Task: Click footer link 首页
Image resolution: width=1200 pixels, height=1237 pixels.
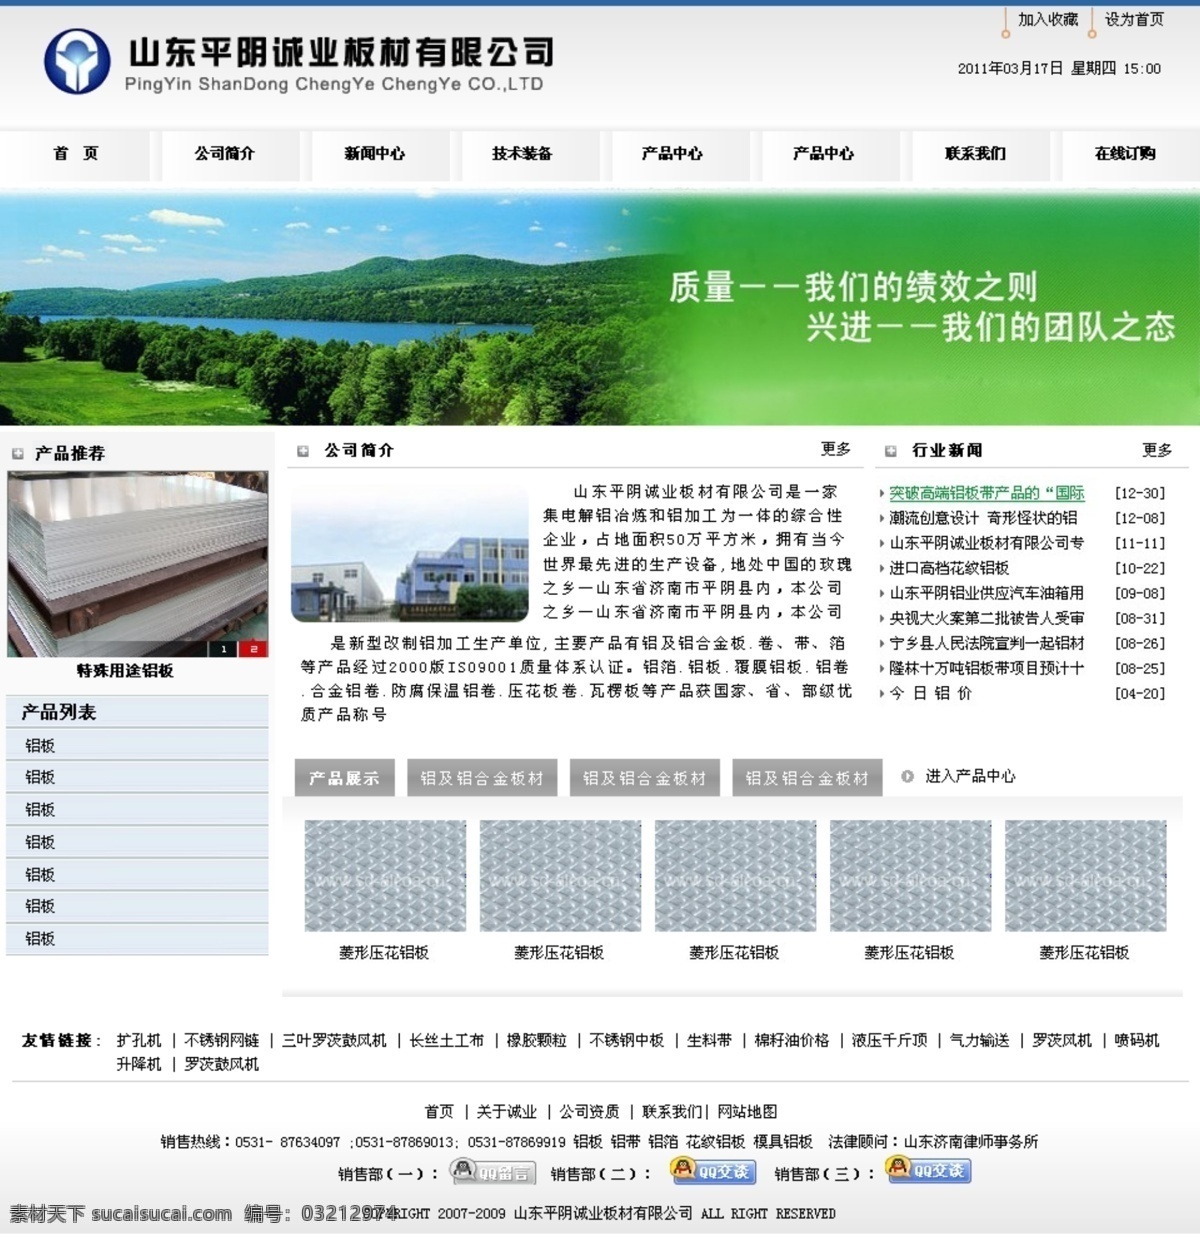Action: [x=439, y=1111]
